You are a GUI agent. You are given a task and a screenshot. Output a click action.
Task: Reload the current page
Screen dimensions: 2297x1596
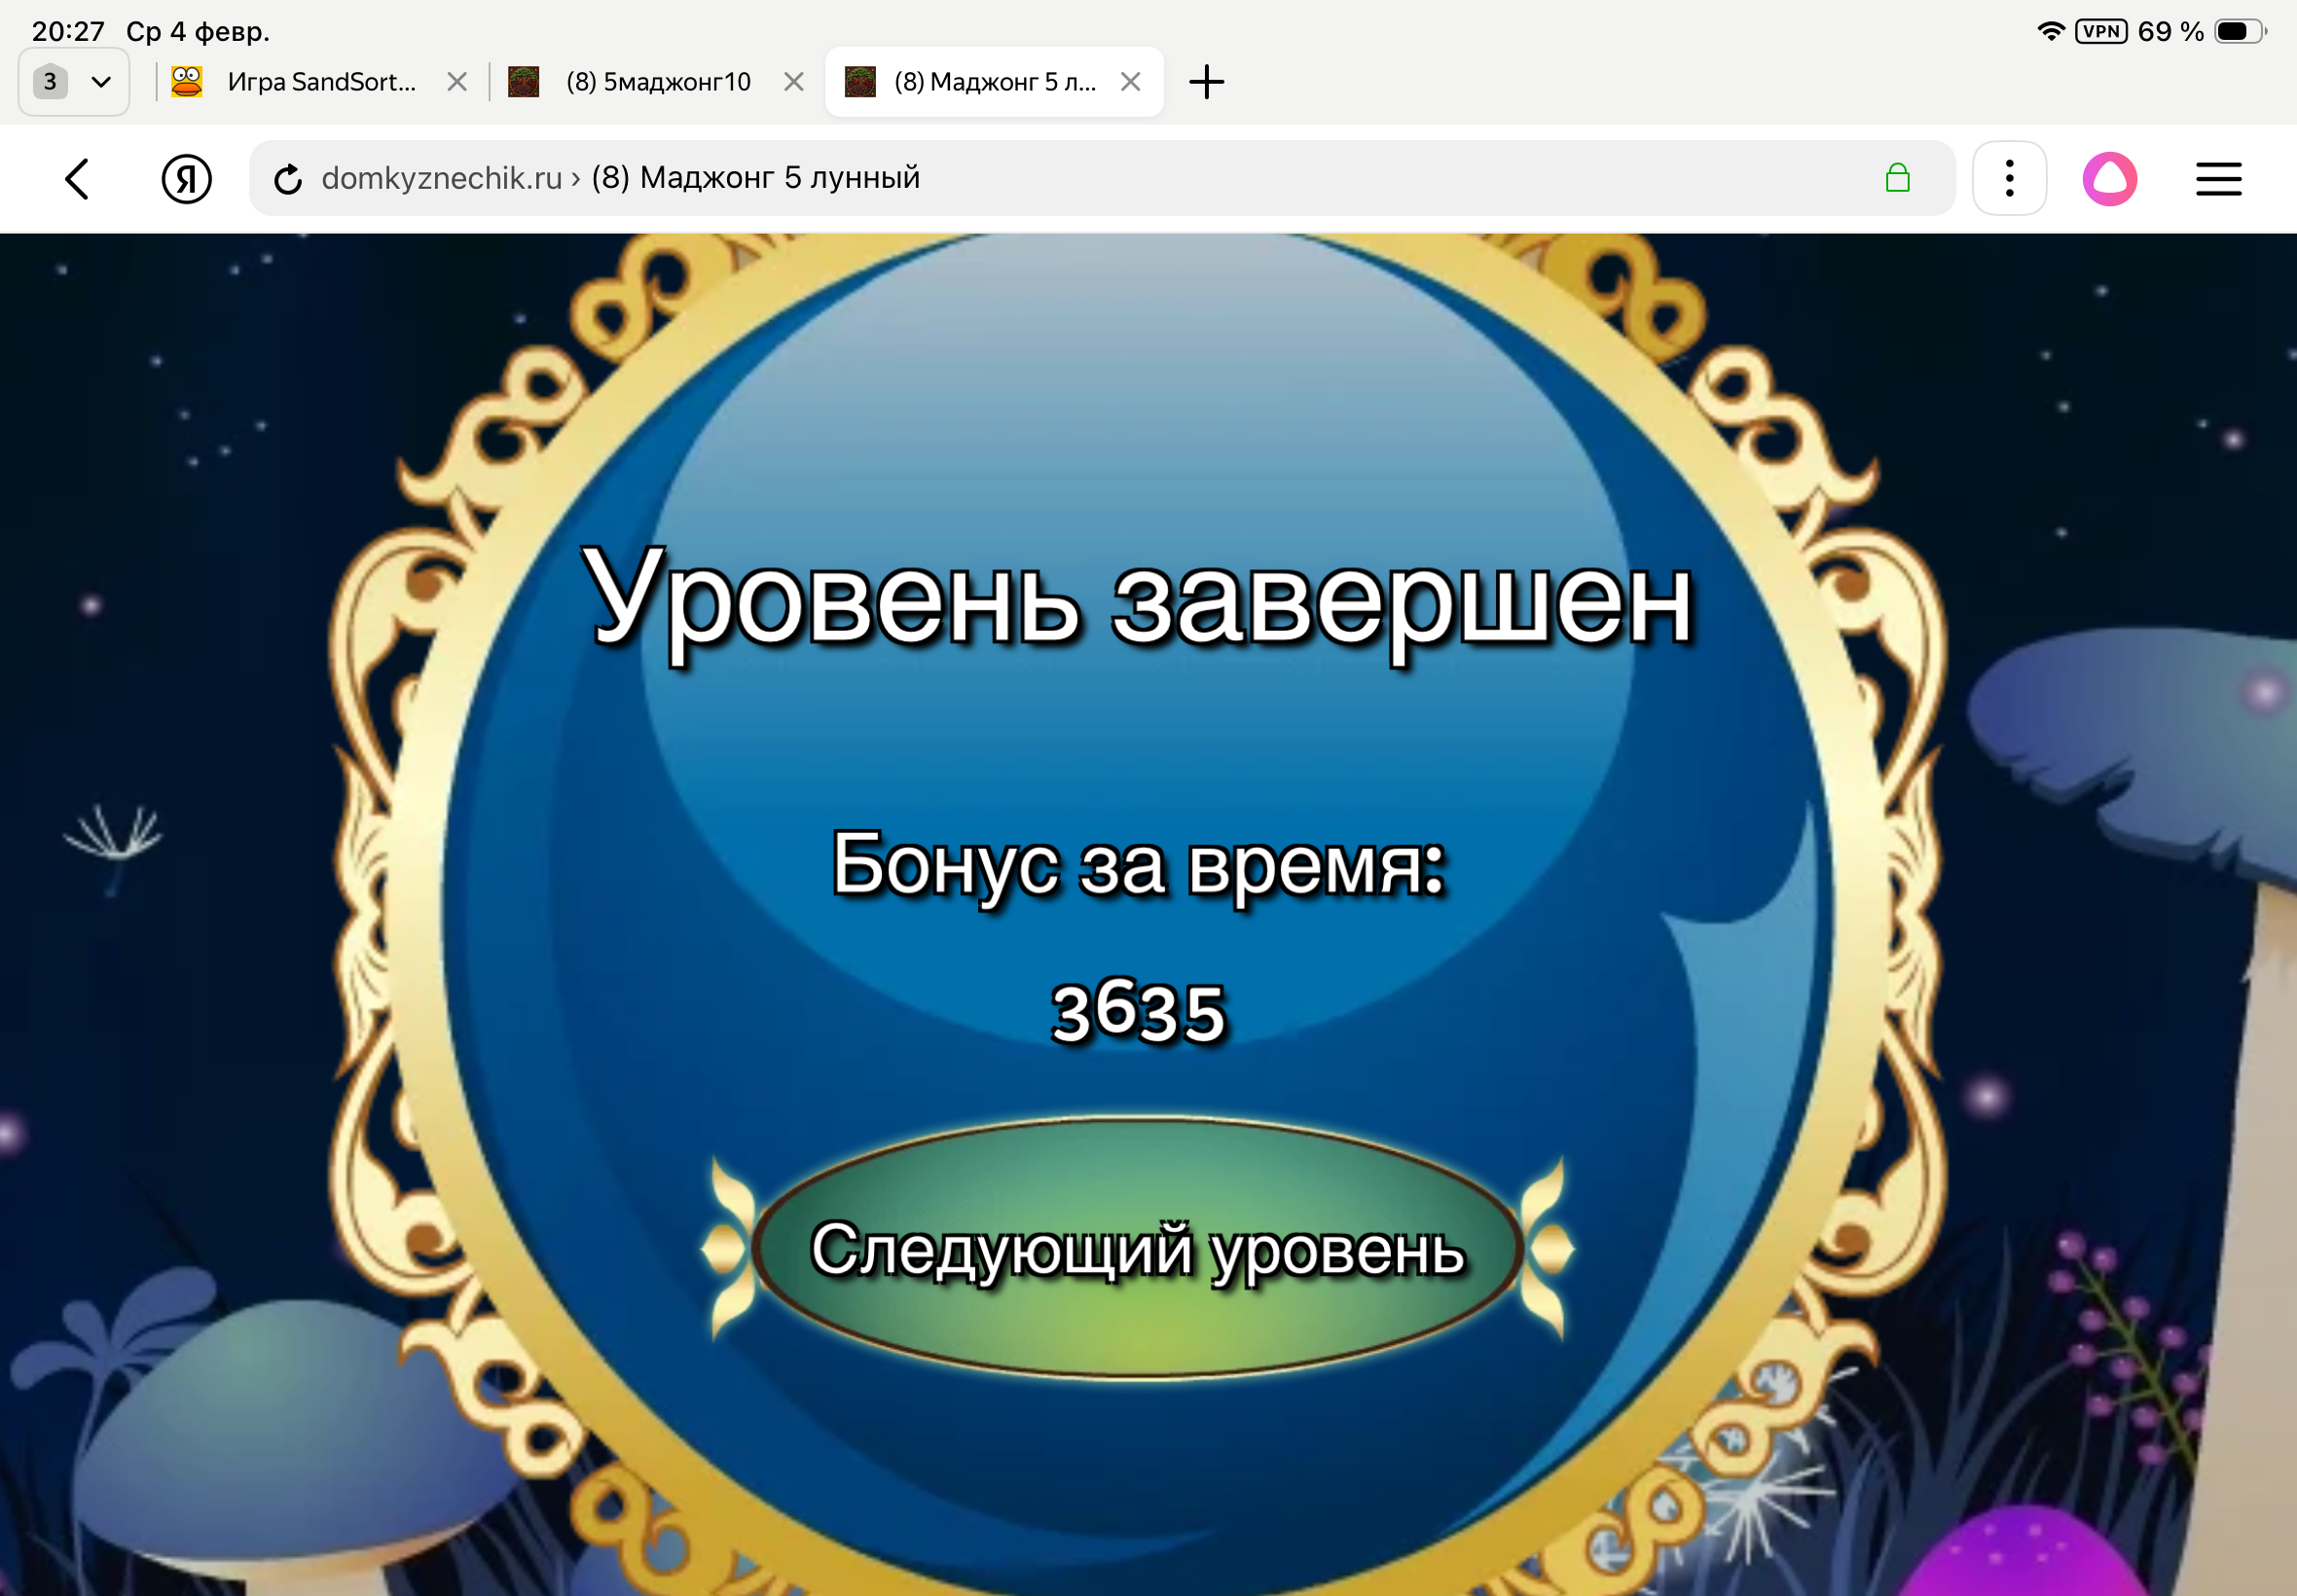point(288,178)
